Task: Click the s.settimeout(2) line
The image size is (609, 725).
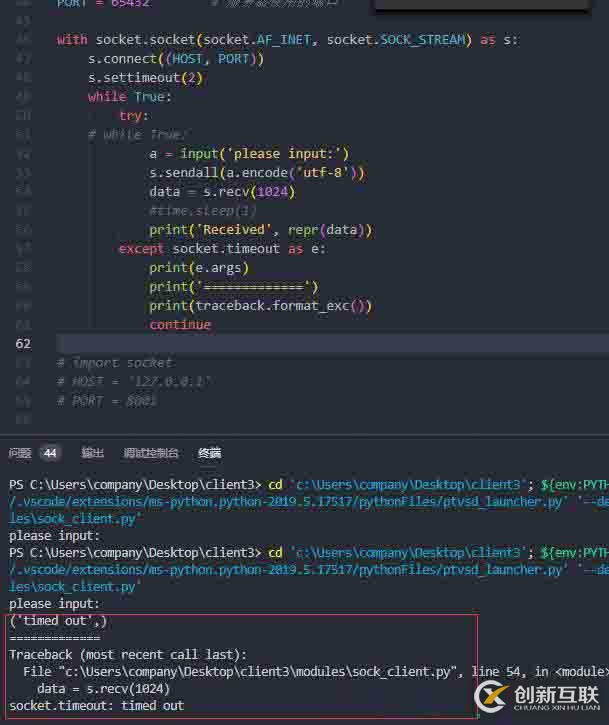Action: click(145, 78)
